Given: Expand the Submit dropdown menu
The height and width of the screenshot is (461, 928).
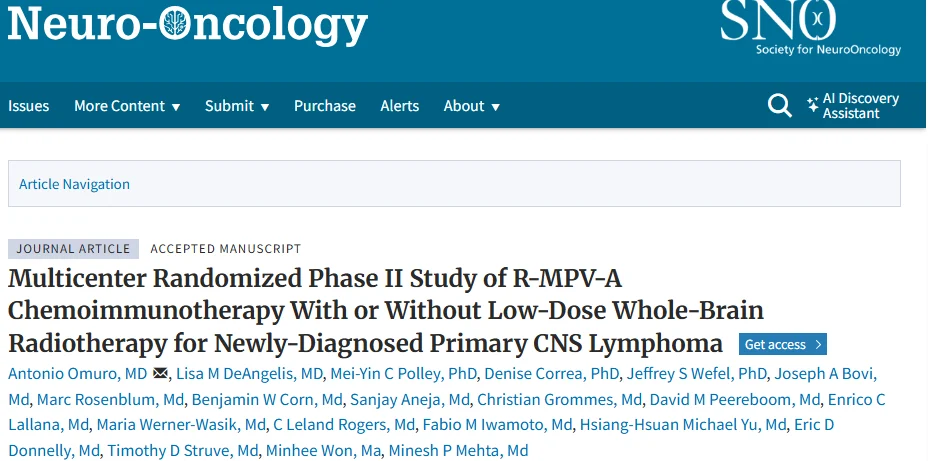Looking at the screenshot, I should (237, 106).
